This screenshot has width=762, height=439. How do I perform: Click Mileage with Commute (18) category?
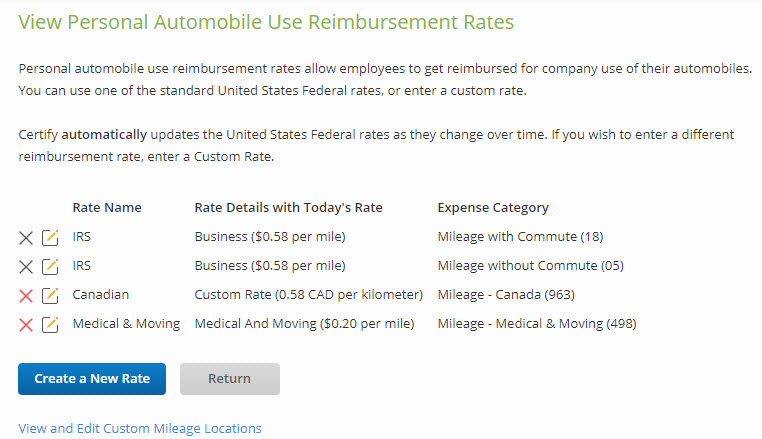pyautogui.click(x=520, y=237)
